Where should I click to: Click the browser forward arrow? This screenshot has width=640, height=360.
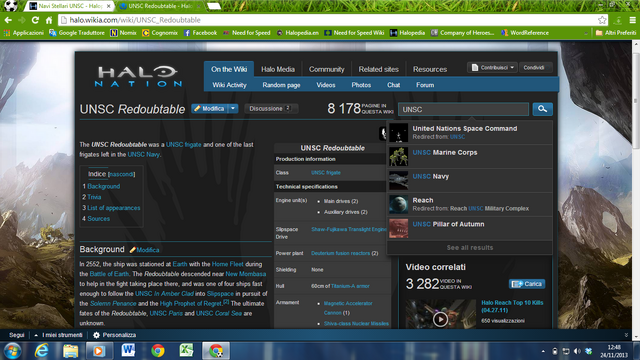coord(22,20)
